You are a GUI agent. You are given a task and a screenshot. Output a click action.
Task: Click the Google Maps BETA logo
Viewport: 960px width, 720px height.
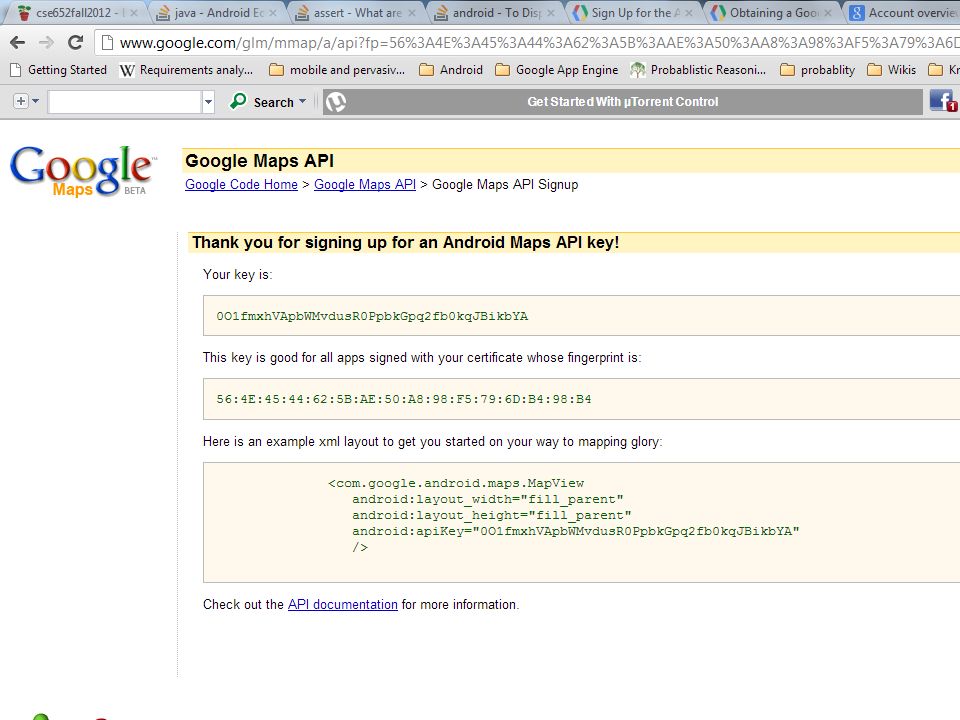(83, 171)
